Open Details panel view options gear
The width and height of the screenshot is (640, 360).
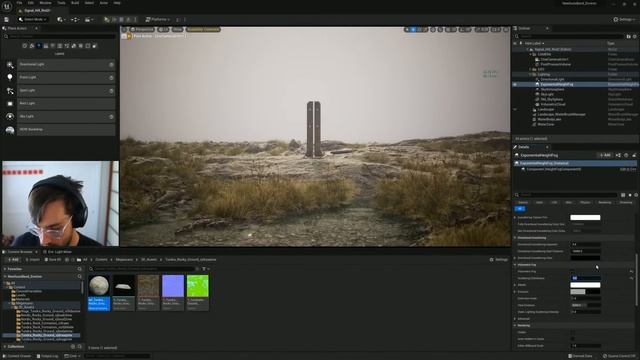point(636,195)
